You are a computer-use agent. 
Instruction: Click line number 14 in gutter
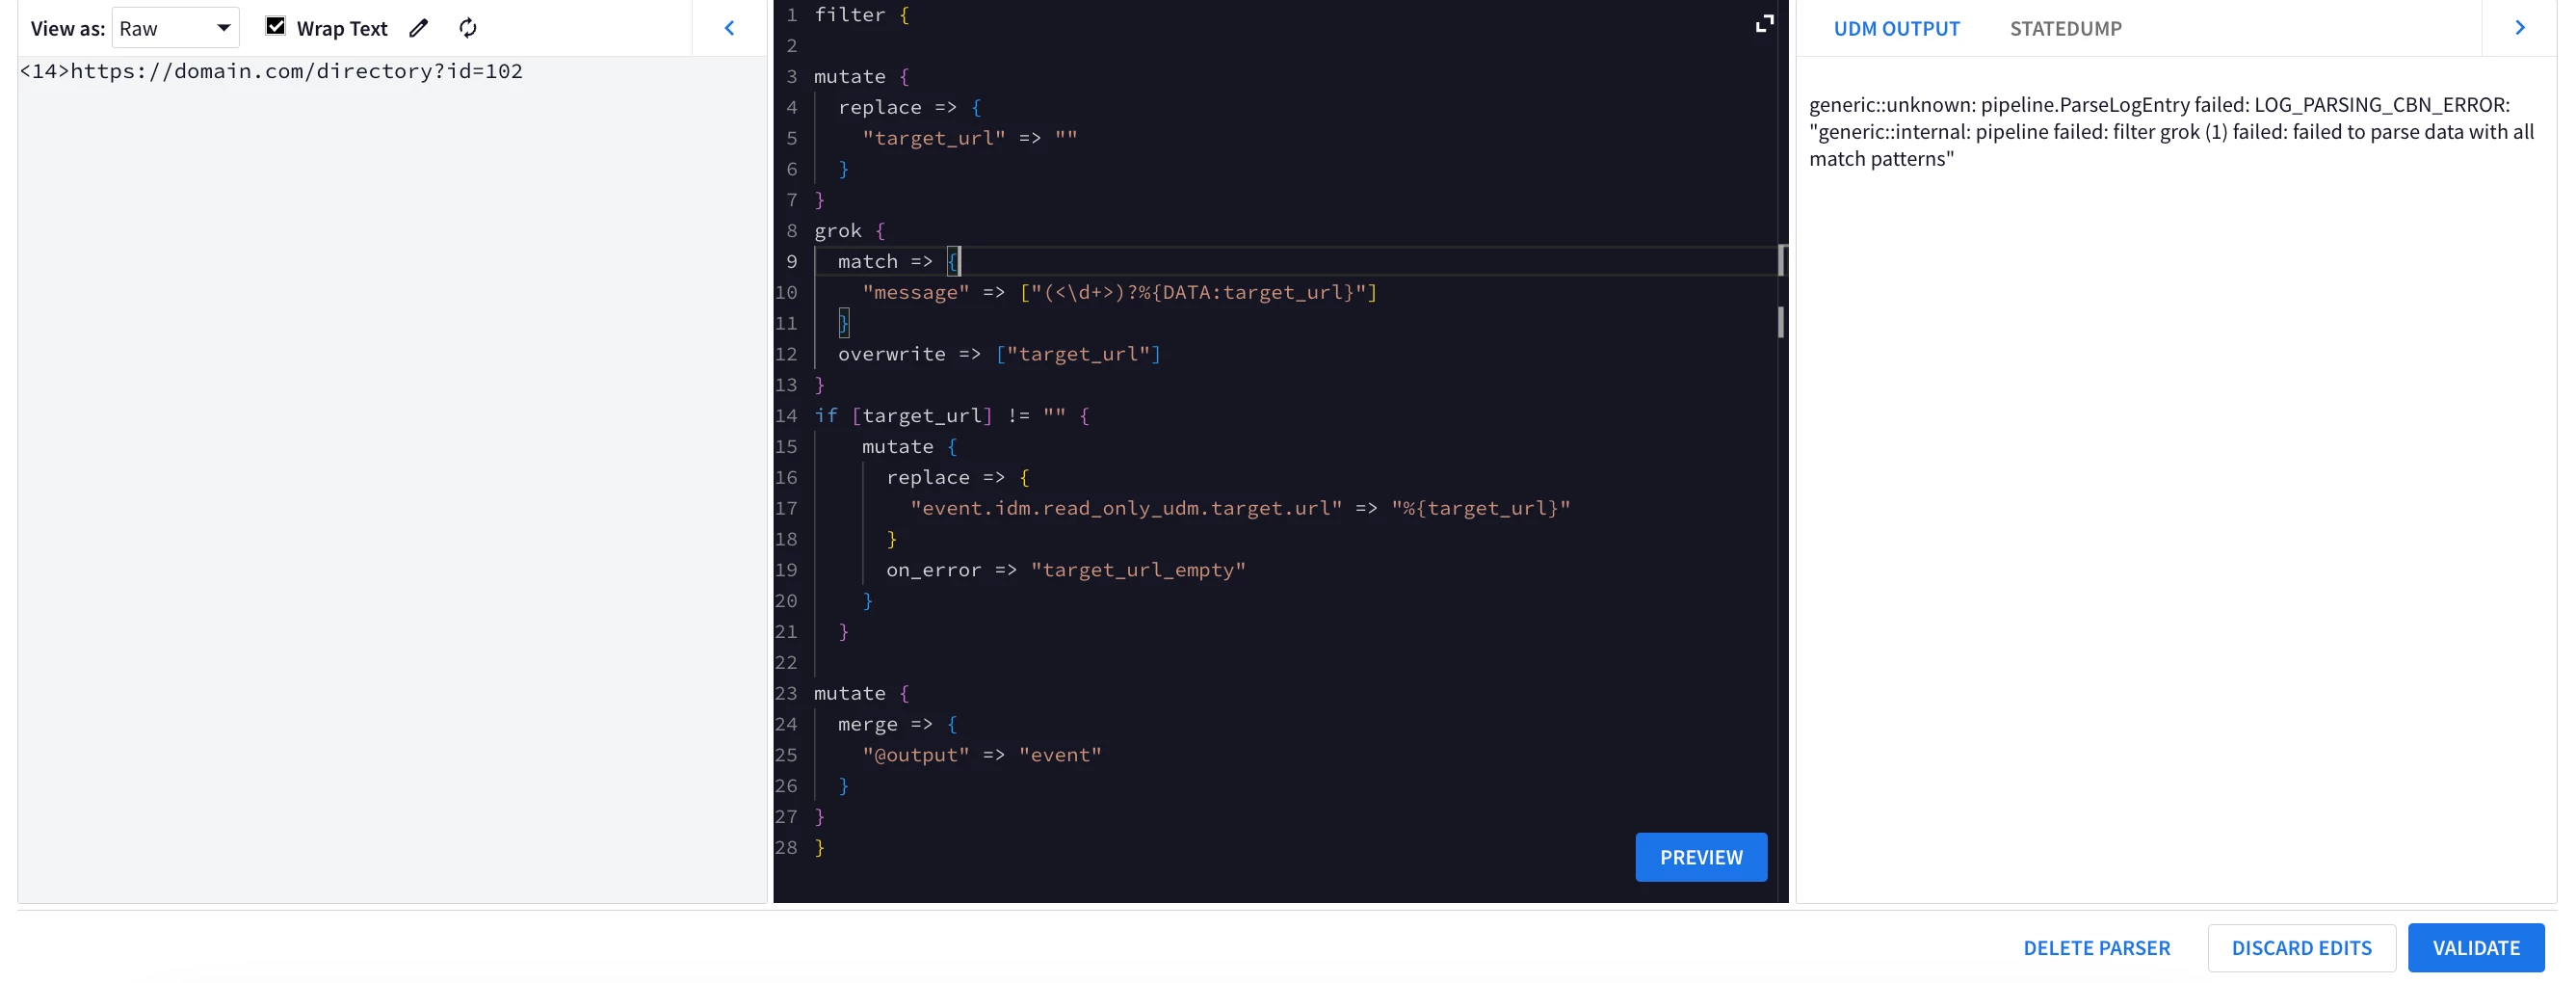coord(786,415)
